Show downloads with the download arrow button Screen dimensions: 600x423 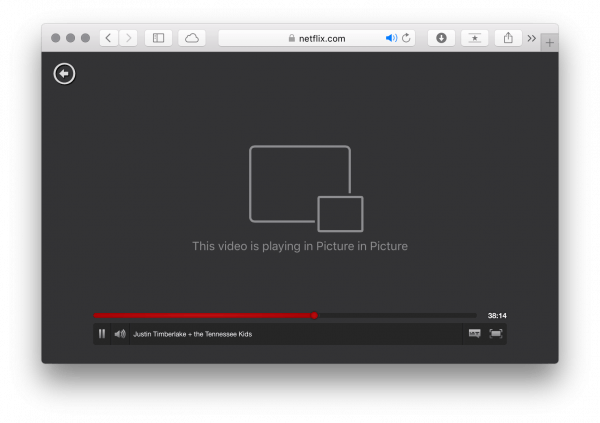click(441, 38)
